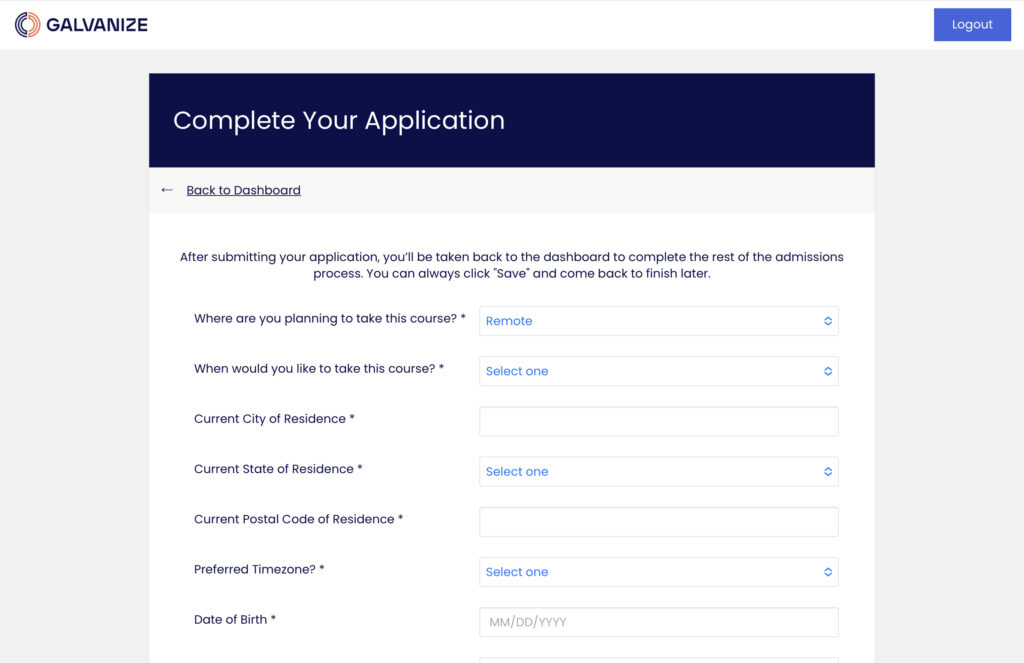Click the chevron arrows on the State of Residence dropdown
The image size is (1024, 663).
pyautogui.click(x=828, y=472)
